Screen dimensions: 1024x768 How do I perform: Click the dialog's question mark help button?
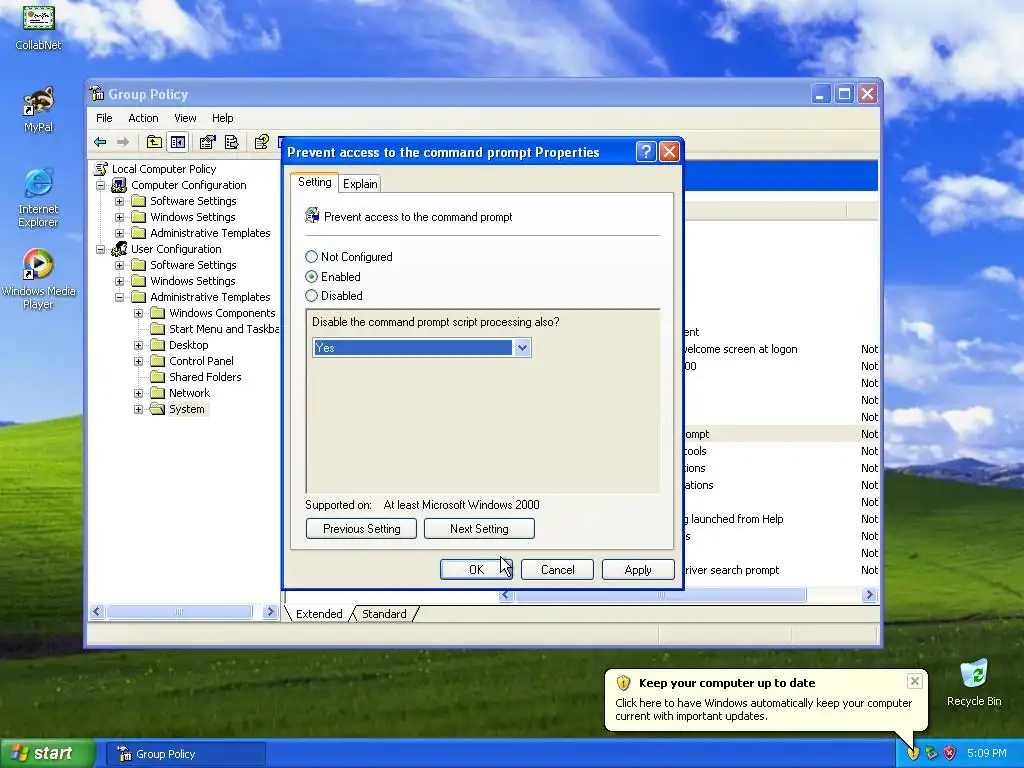tap(645, 152)
